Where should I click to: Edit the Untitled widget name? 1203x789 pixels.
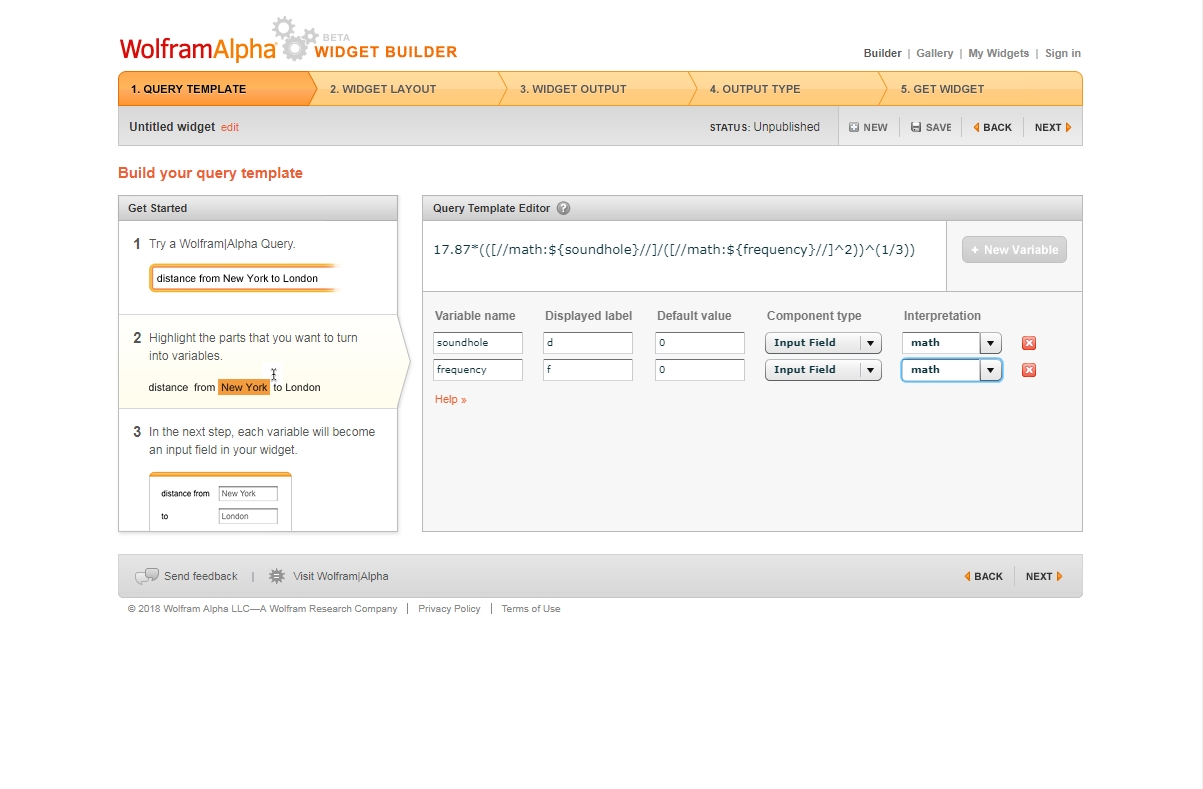(230, 128)
